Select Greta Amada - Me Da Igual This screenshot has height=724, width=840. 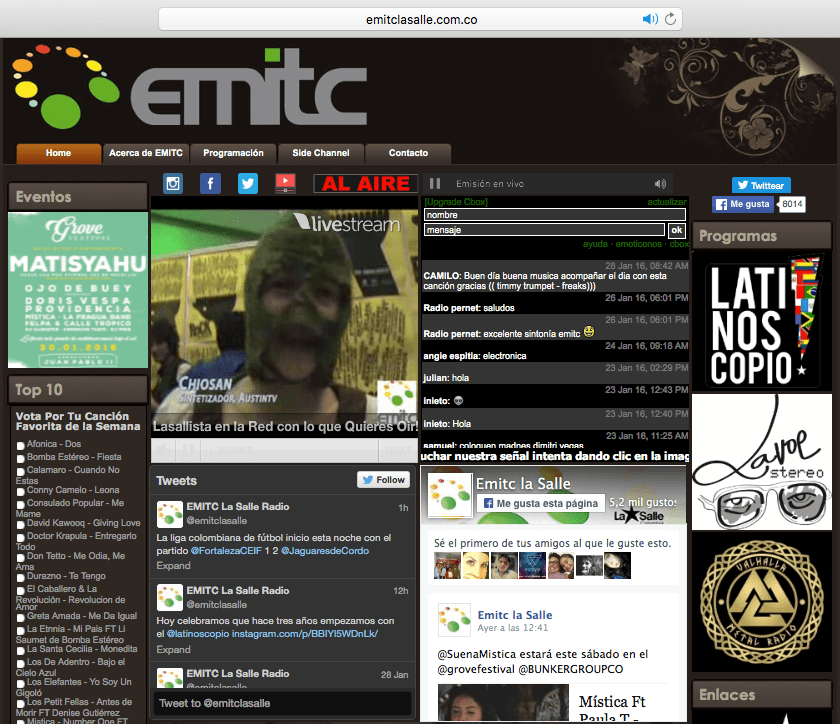[20, 618]
